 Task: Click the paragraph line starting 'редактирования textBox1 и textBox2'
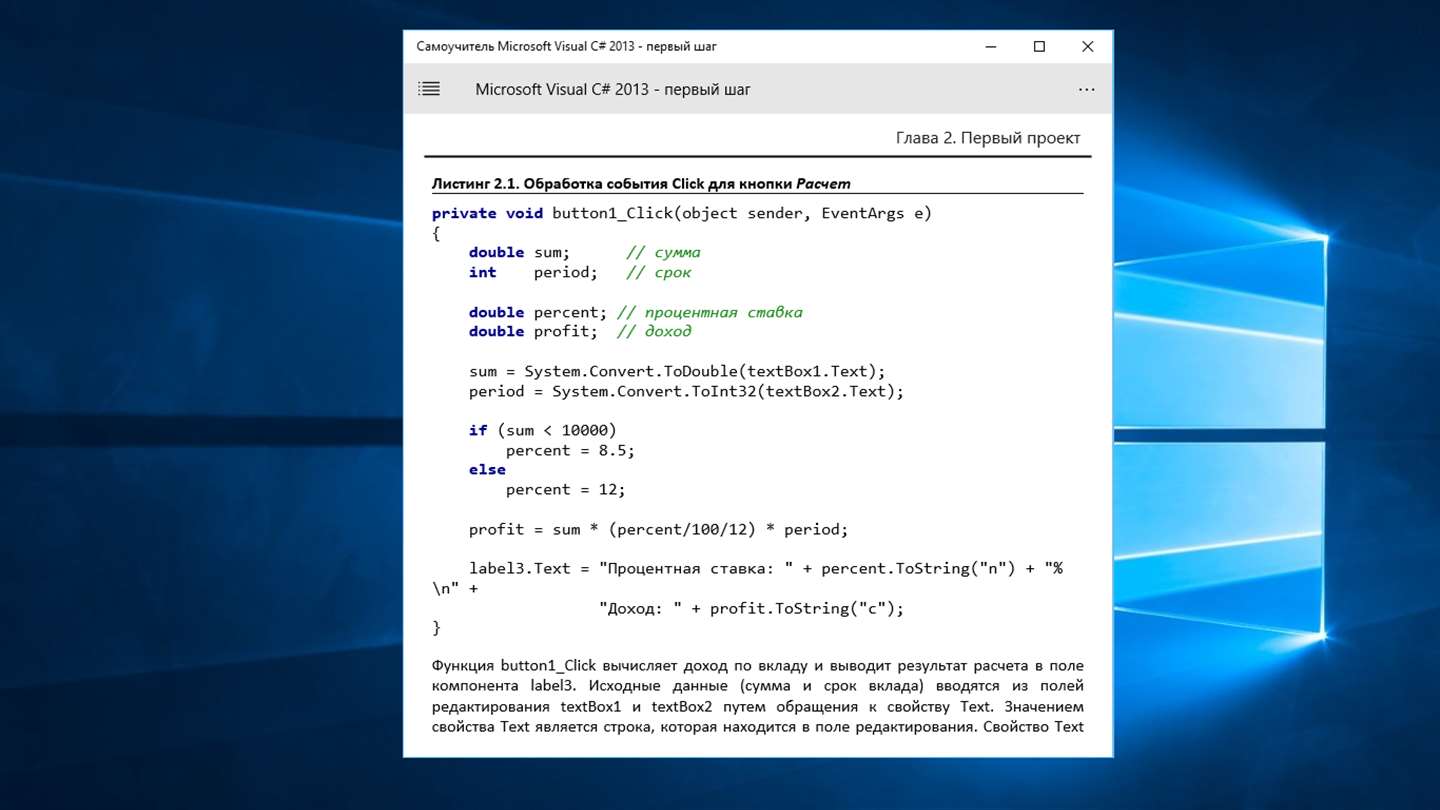click(758, 706)
